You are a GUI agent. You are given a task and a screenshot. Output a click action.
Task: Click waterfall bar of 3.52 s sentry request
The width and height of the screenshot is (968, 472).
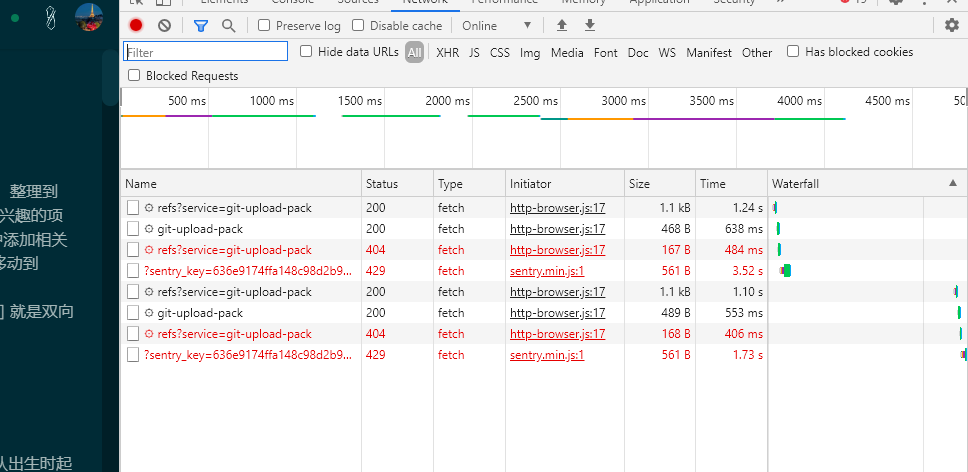pyautogui.click(x=785, y=271)
